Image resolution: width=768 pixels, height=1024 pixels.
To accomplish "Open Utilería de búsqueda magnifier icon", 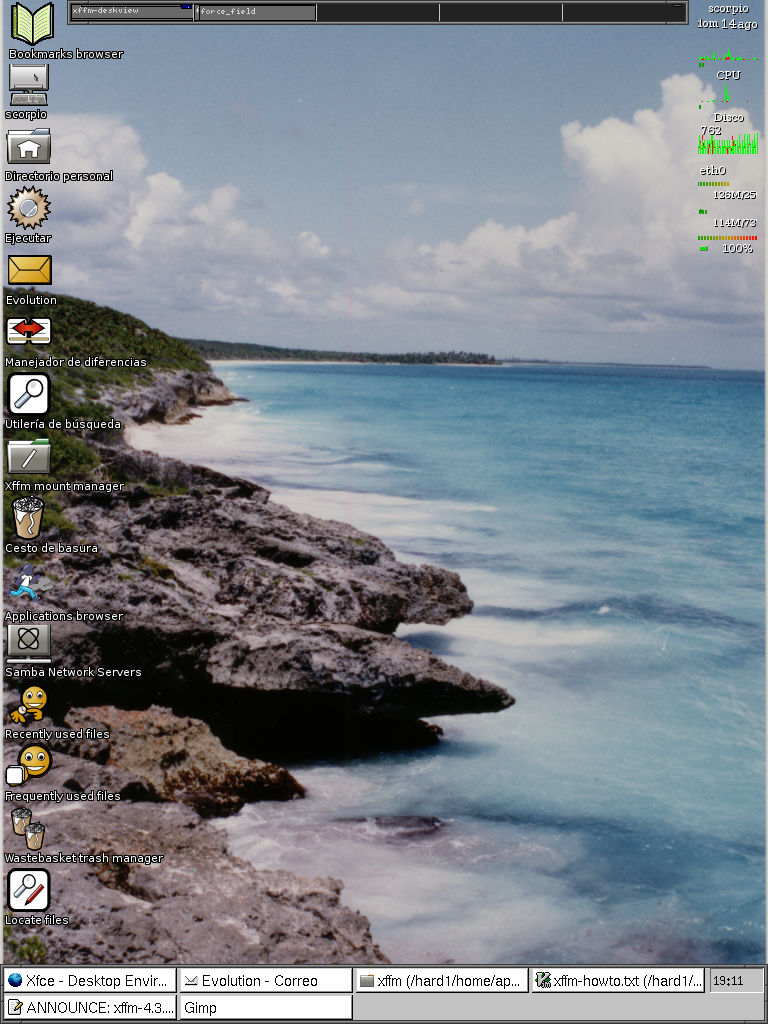I will (x=29, y=394).
